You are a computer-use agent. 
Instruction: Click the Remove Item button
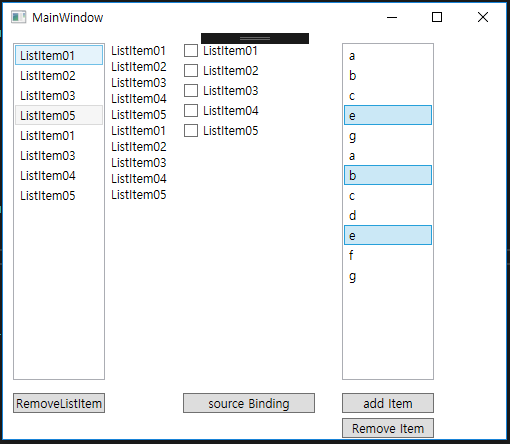[388, 428]
